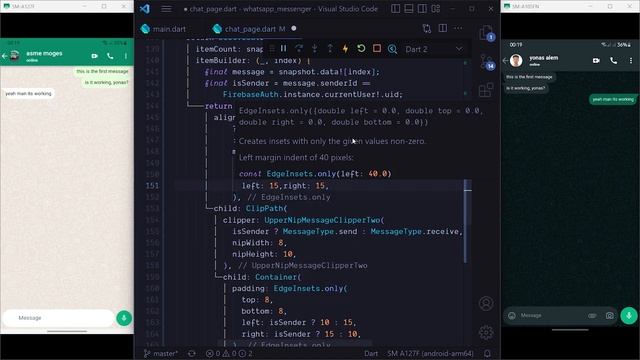The width and height of the screenshot is (640, 360).
Task: Toggle the bottom panel layout icon
Action: coord(409,9)
